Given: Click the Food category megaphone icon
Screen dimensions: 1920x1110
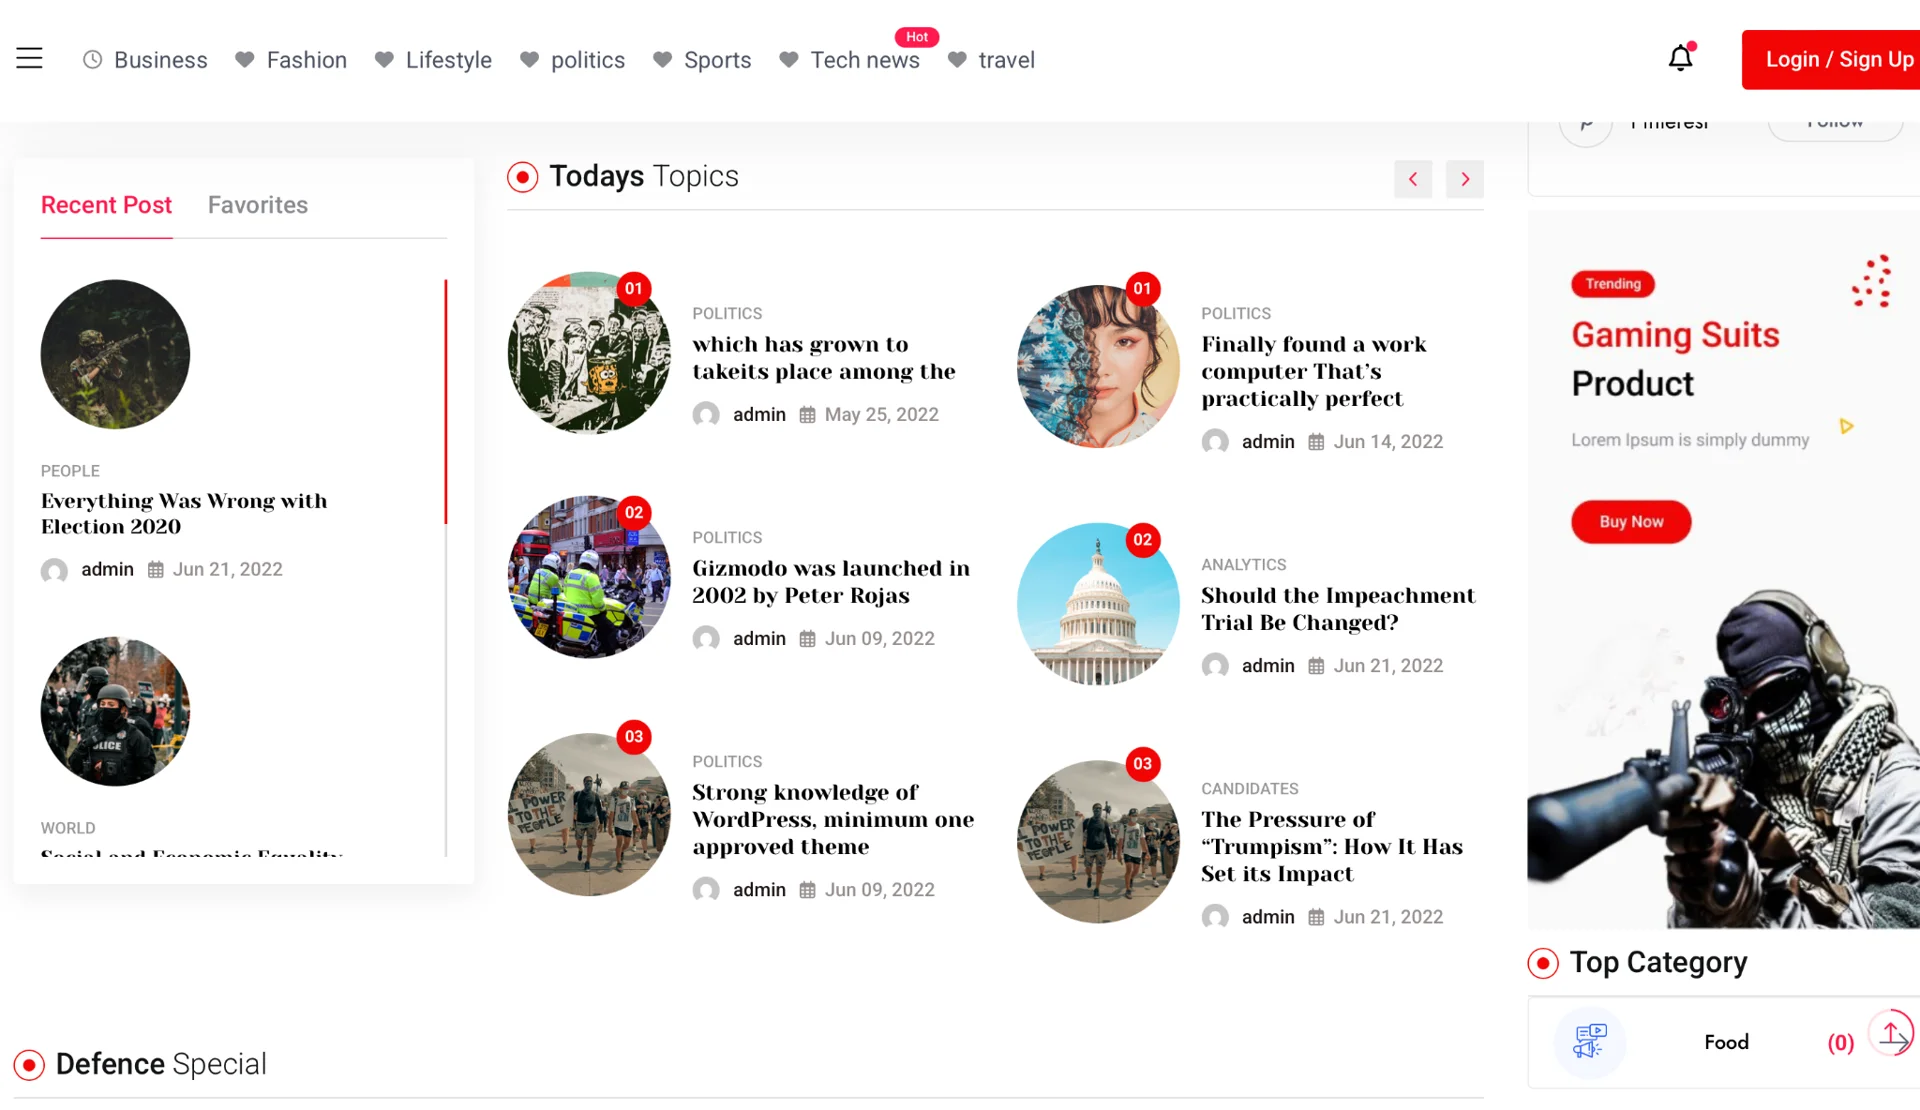Looking at the screenshot, I should click(1589, 1042).
